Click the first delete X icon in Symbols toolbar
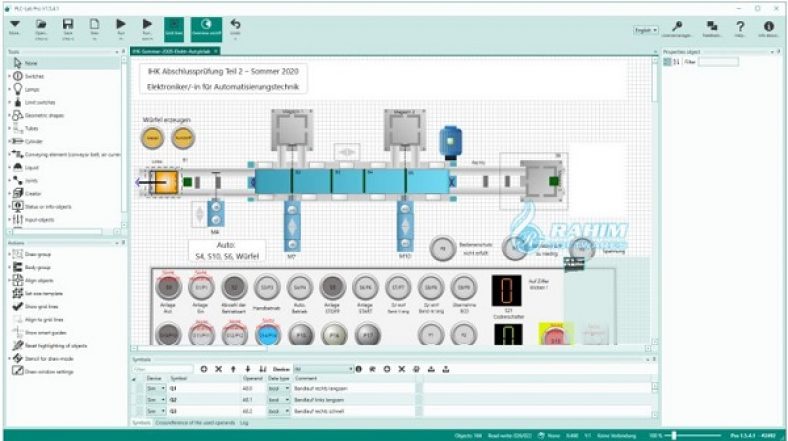 [219, 369]
